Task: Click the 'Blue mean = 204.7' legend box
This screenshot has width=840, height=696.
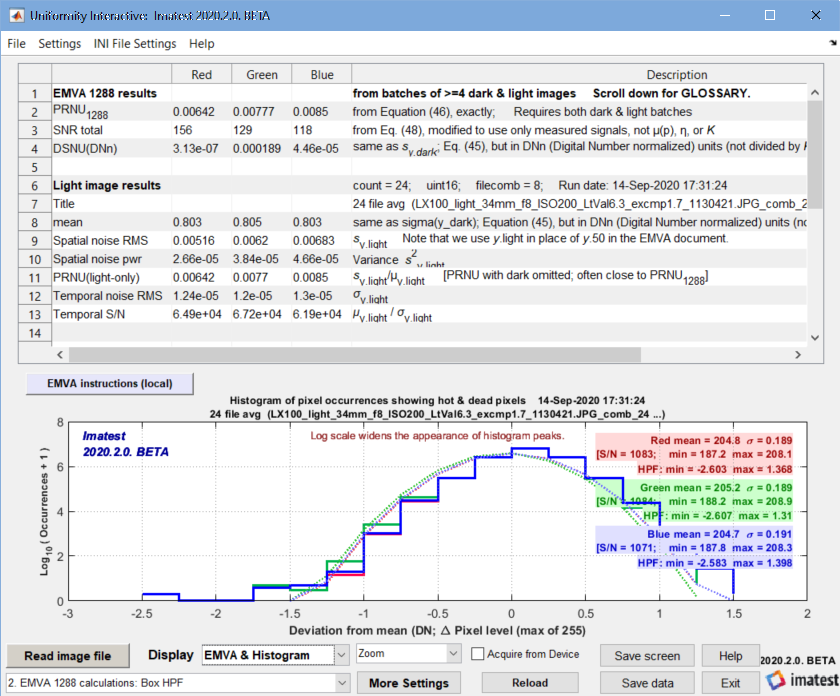Action: pos(694,548)
